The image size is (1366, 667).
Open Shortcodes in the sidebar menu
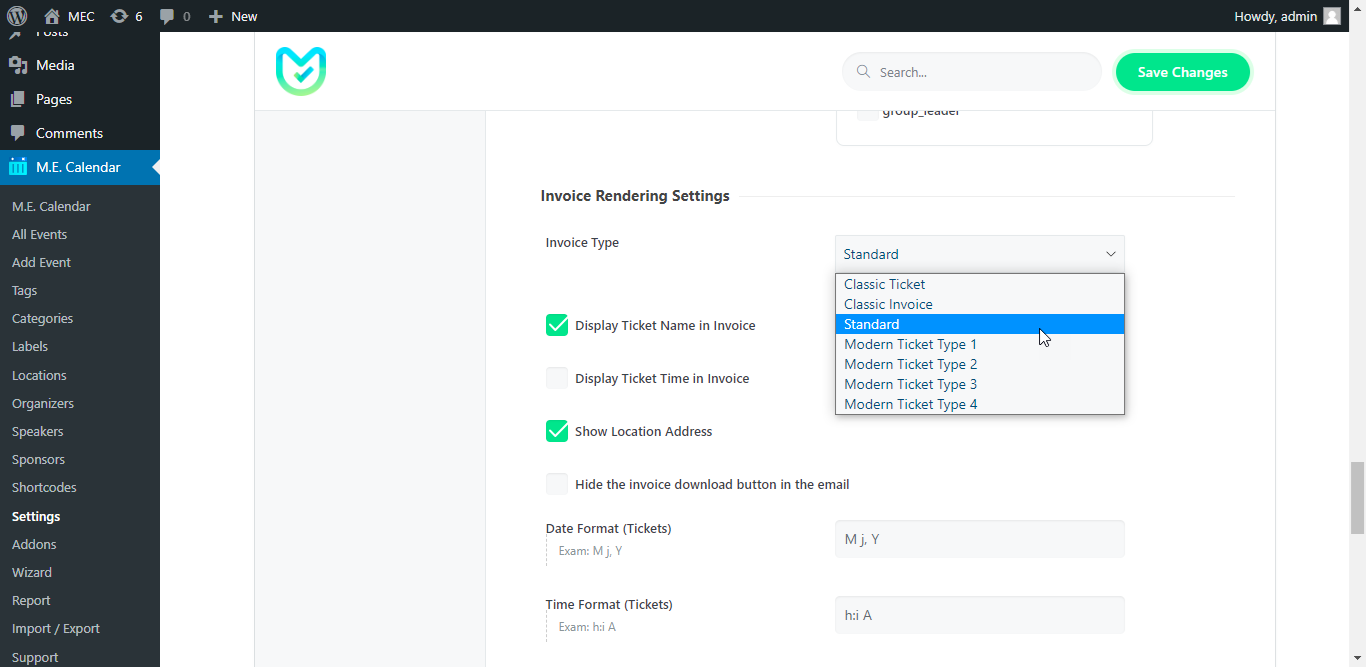tap(44, 487)
